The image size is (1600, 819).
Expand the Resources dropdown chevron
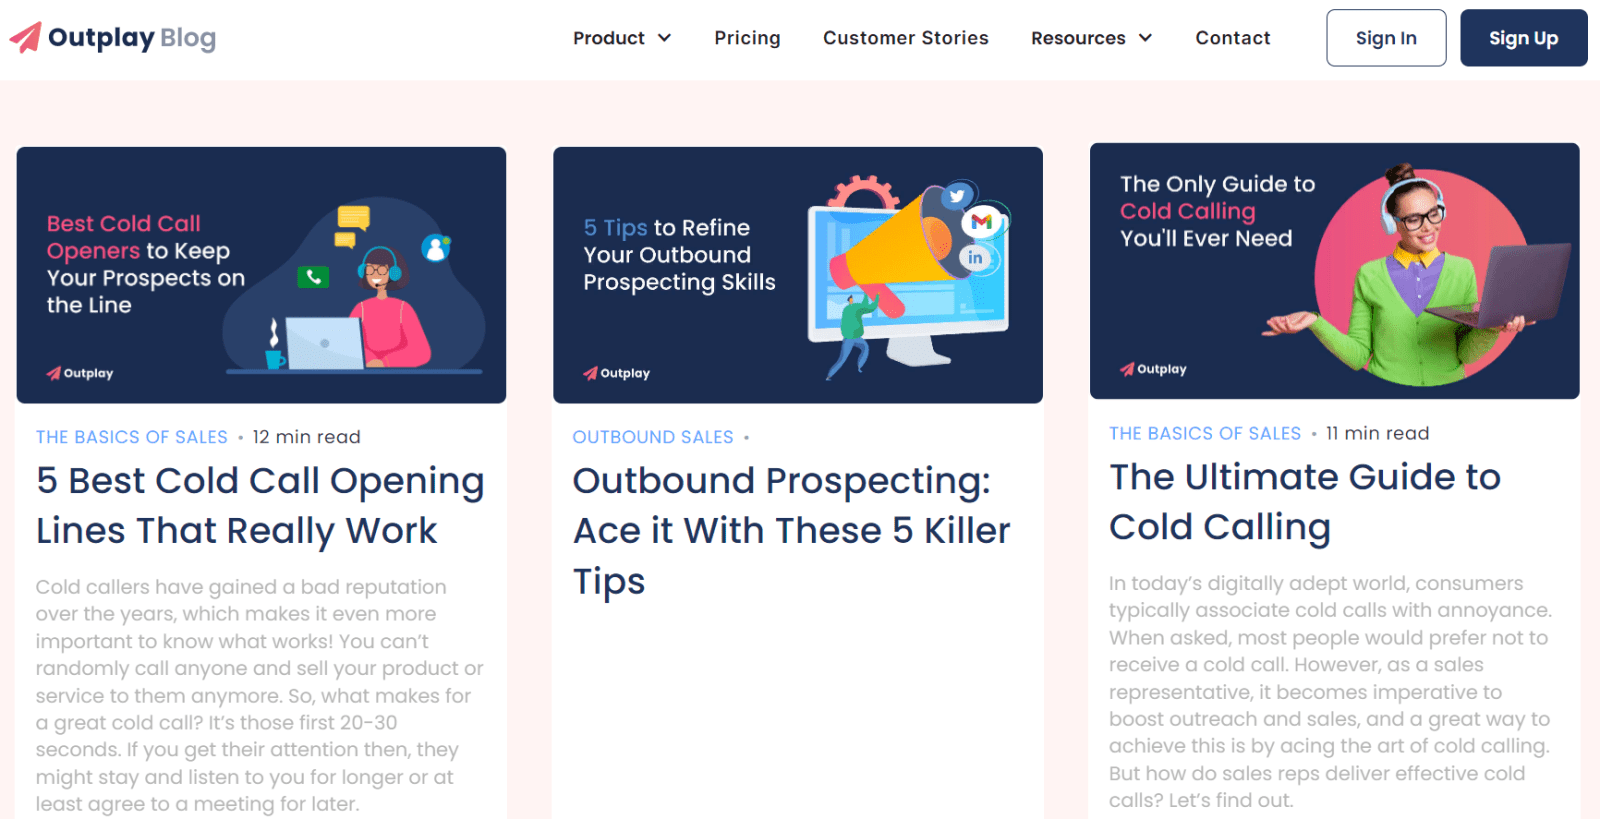[1145, 38]
